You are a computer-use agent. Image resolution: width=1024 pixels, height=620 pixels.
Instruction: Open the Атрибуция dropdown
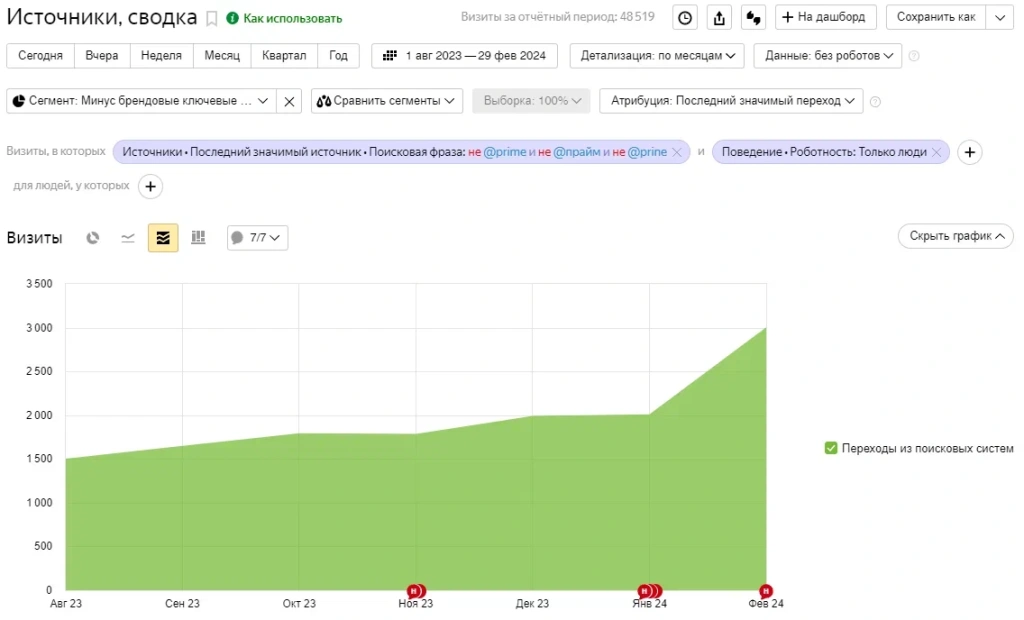tap(730, 100)
